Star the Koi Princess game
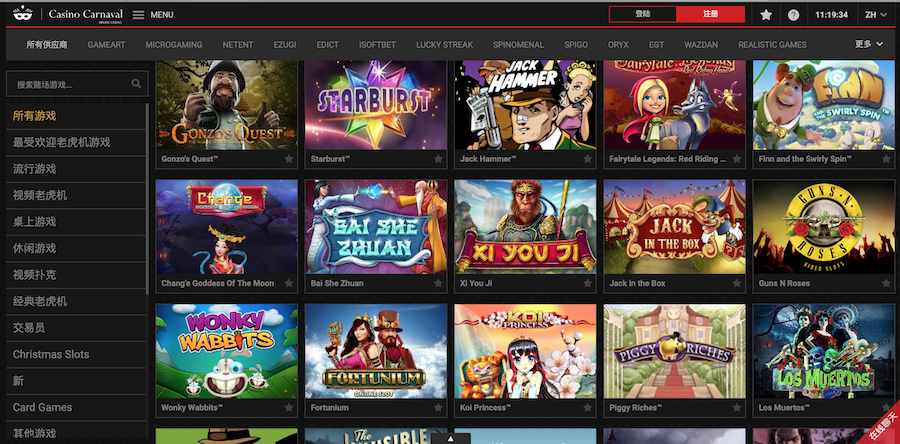This screenshot has height=444, width=900. (x=587, y=408)
